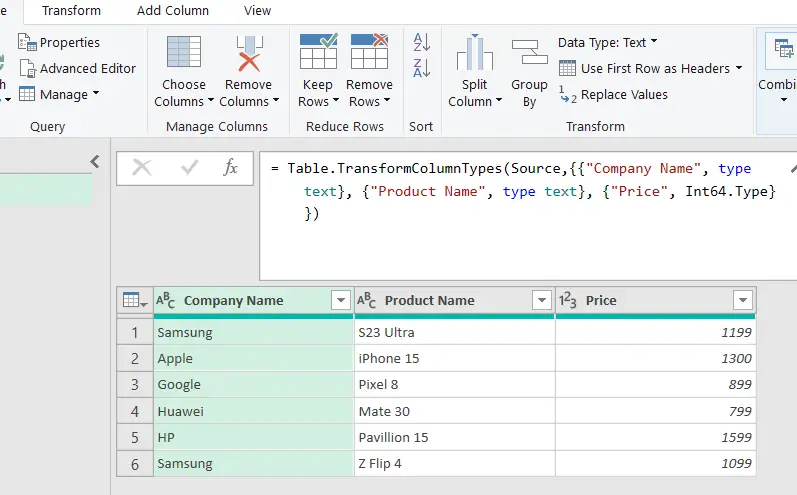
Task: Open the Advanced Editor
Action: (x=78, y=68)
